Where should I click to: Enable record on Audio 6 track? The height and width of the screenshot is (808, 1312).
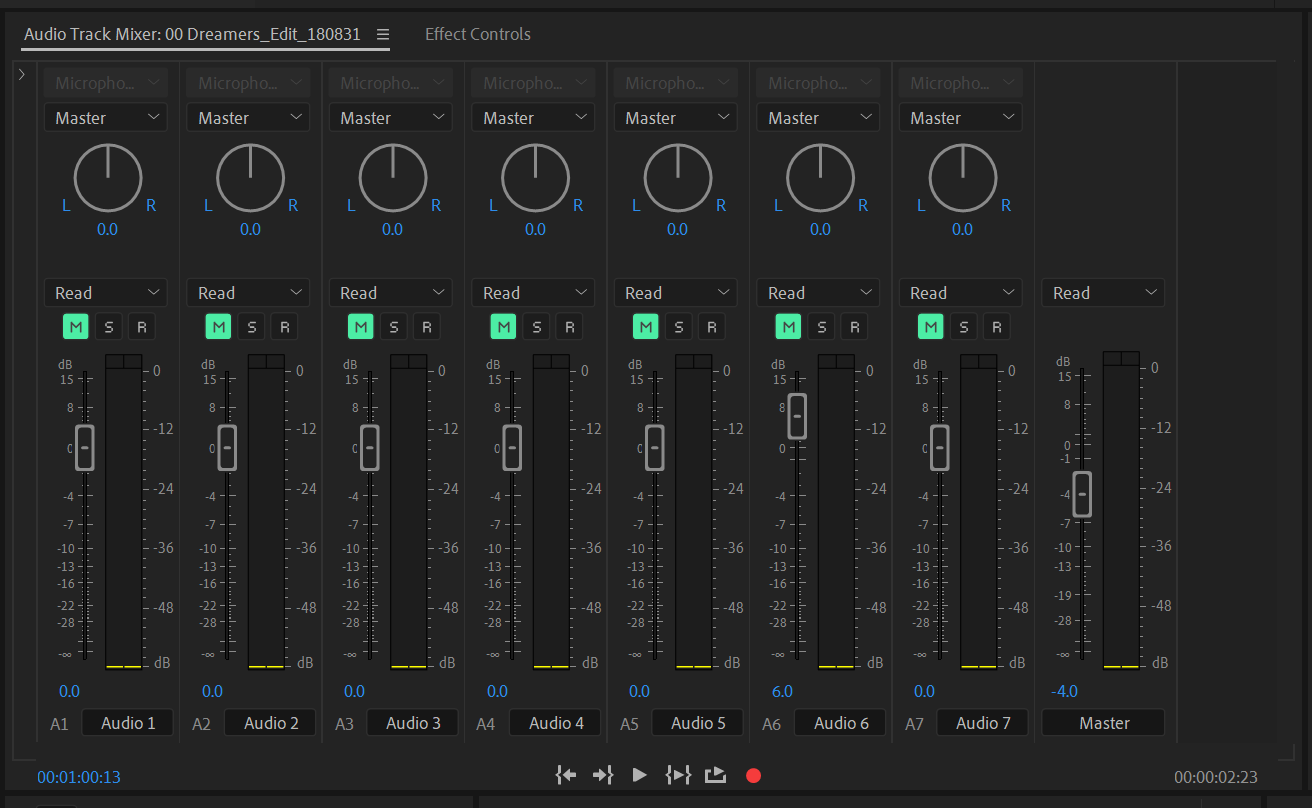tap(854, 326)
